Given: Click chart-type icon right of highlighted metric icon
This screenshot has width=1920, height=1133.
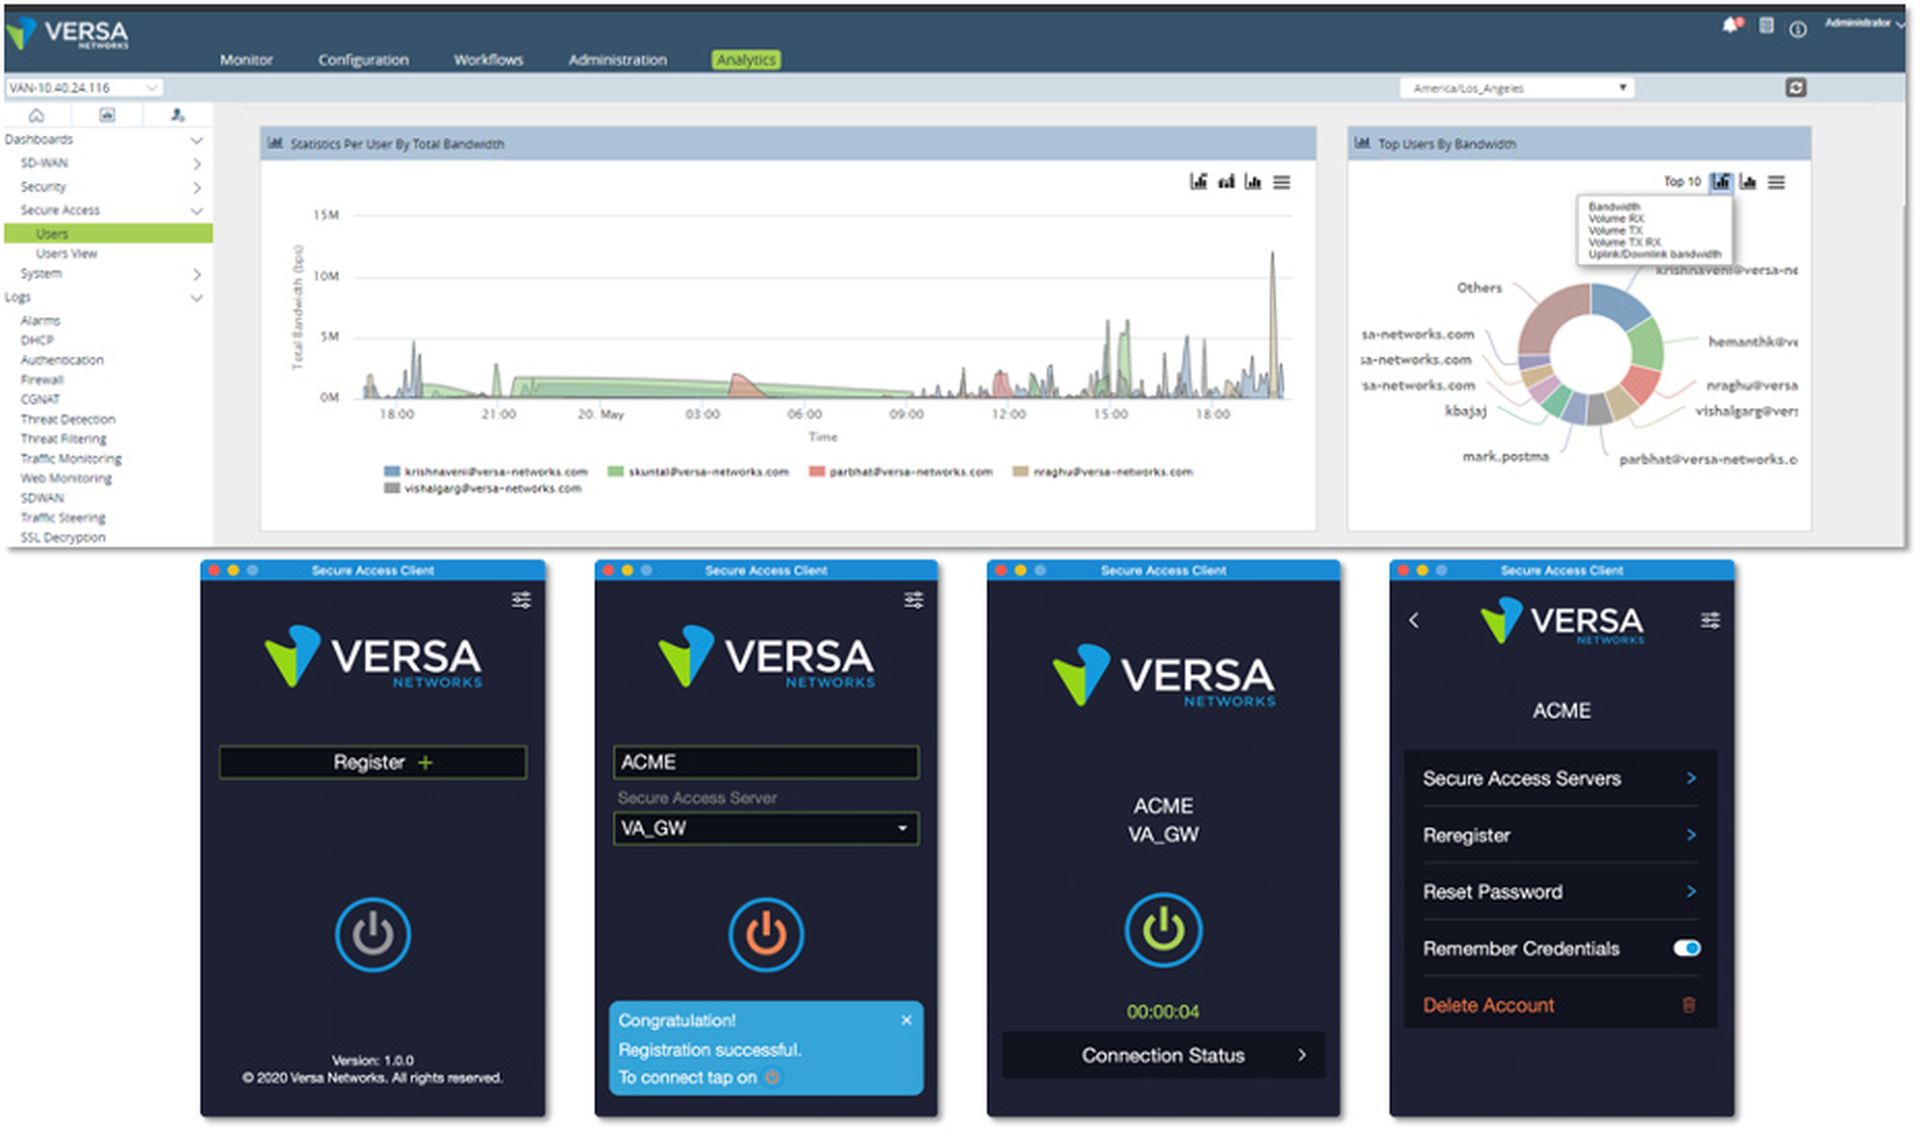Looking at the screenshot, I should pos(1748,182).
